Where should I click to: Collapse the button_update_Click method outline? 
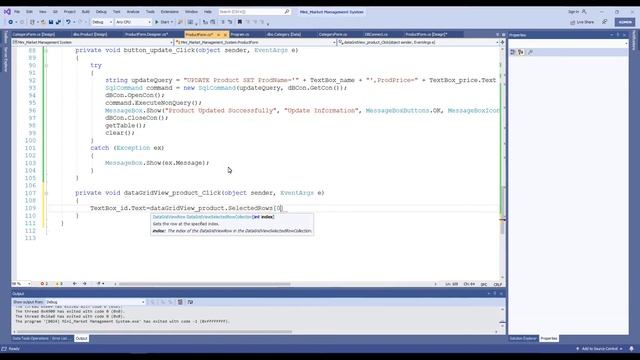click(46, 50)
